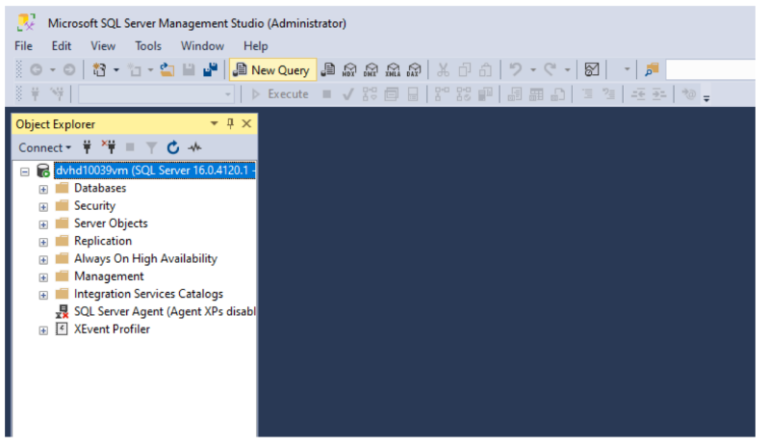This screenshot has height=447, width=768.
Task: Click the Disconnect plug icon in Object Explorer
Action: [108, 147]
